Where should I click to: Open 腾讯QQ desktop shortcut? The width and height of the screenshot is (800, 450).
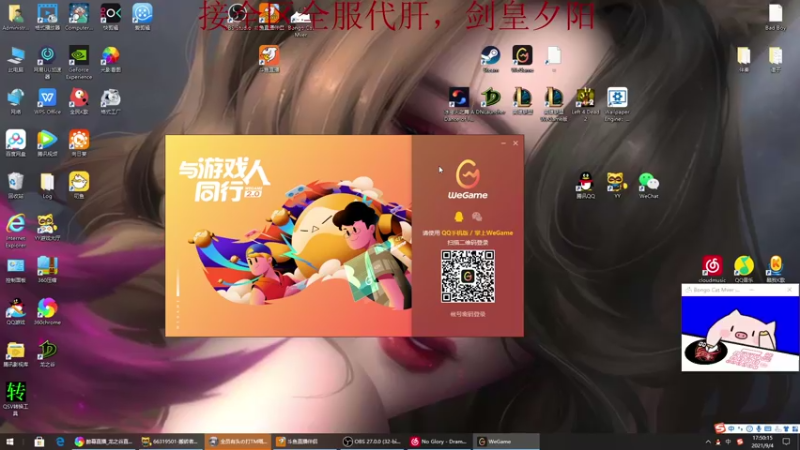(585, 186)
